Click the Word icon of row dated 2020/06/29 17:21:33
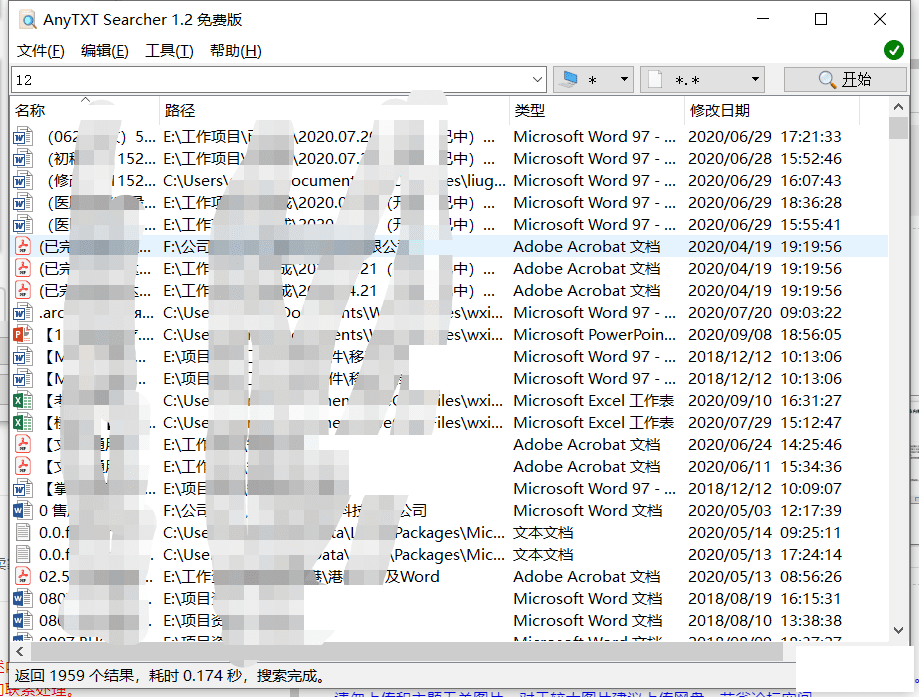This screenshot has width=919, height=697. pyautogui.click(x=22, y=137)
